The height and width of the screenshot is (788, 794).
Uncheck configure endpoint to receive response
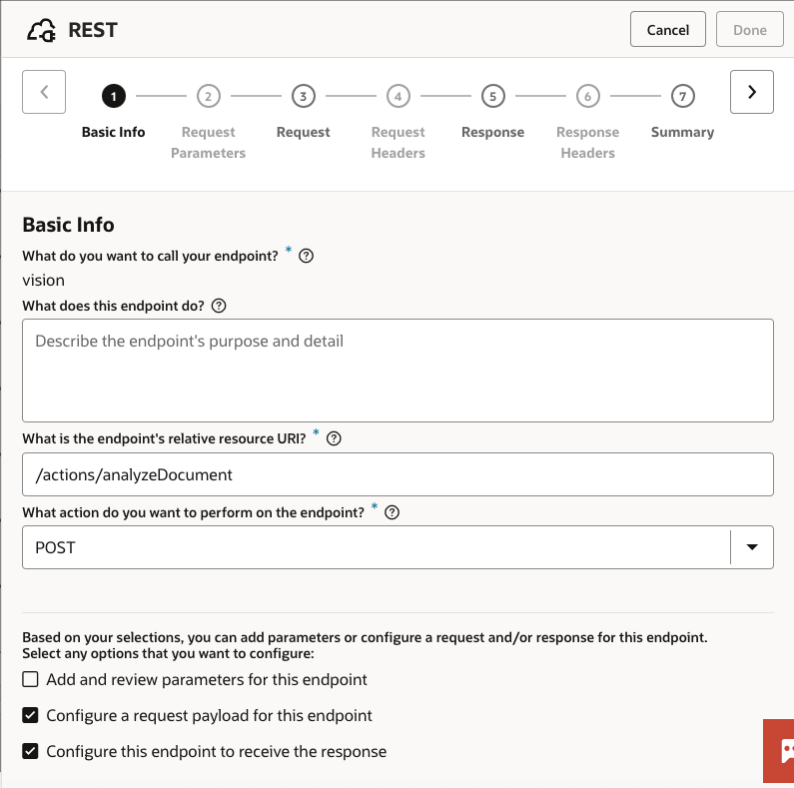(31, 751)
